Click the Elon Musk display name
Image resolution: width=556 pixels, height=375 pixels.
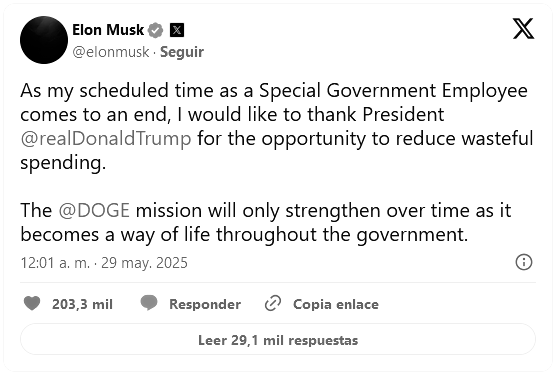pos(108,30)
